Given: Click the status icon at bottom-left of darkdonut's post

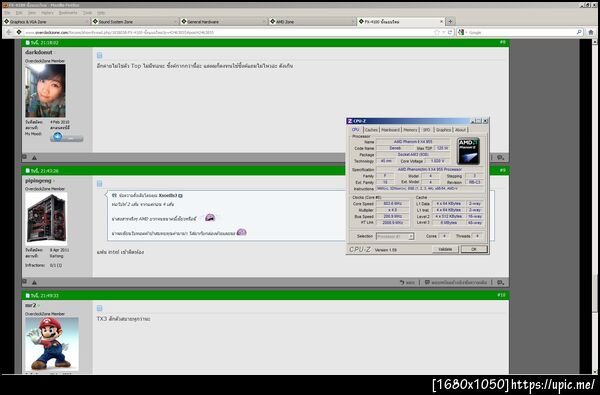Looking at the screenshot, I should pyautogui.click(x=24, y=157).
